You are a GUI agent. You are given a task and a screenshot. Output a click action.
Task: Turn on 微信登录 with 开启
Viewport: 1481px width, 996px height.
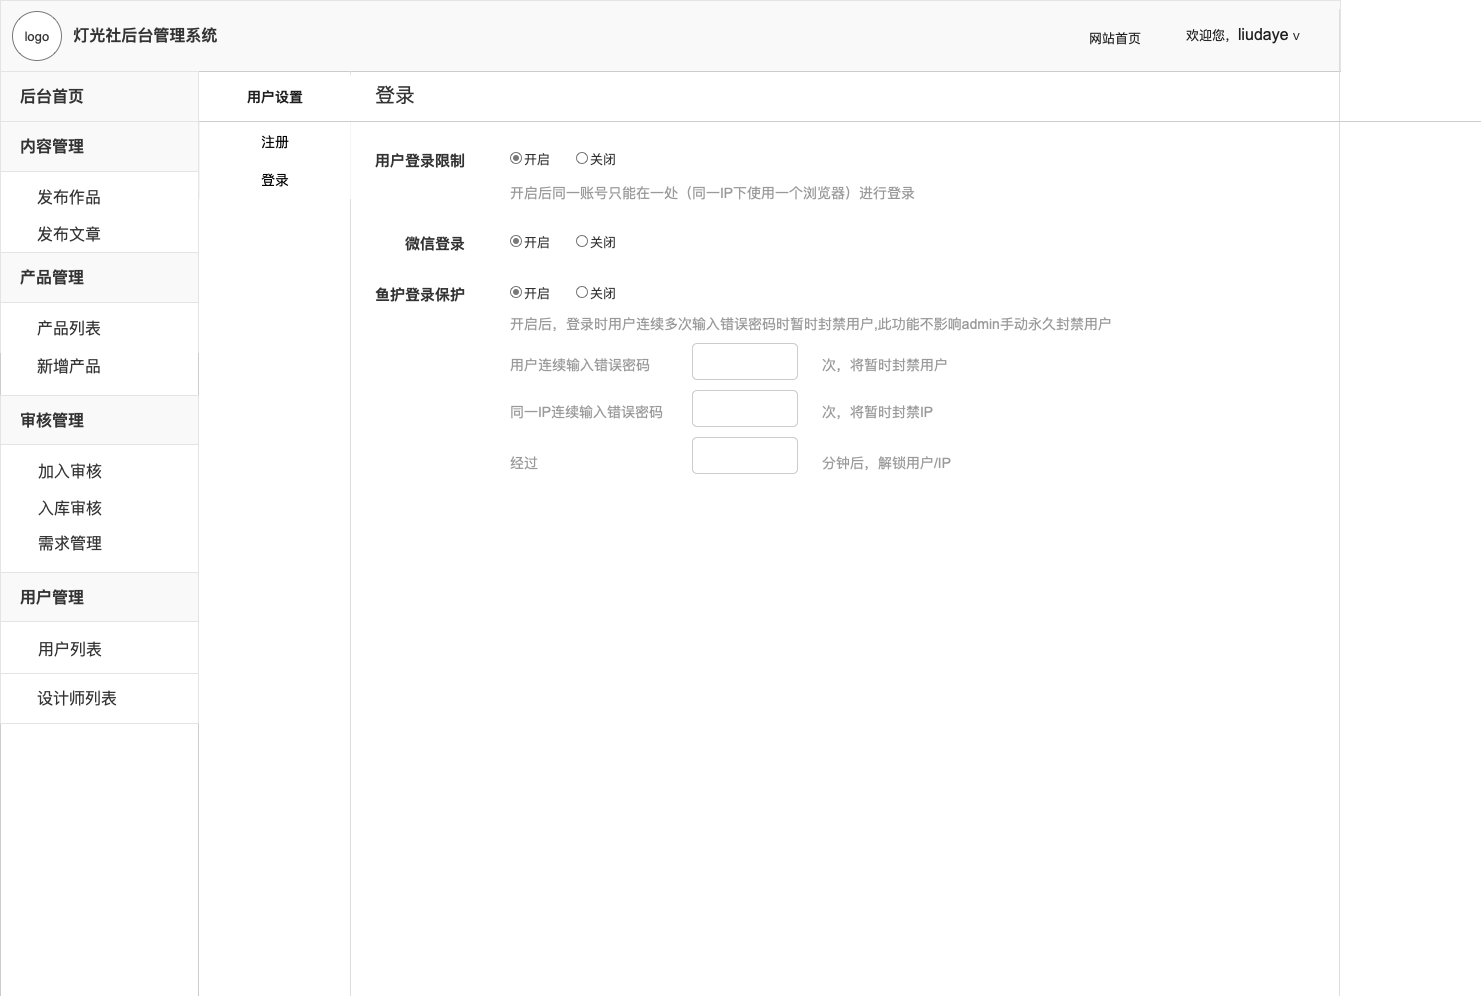516,241
